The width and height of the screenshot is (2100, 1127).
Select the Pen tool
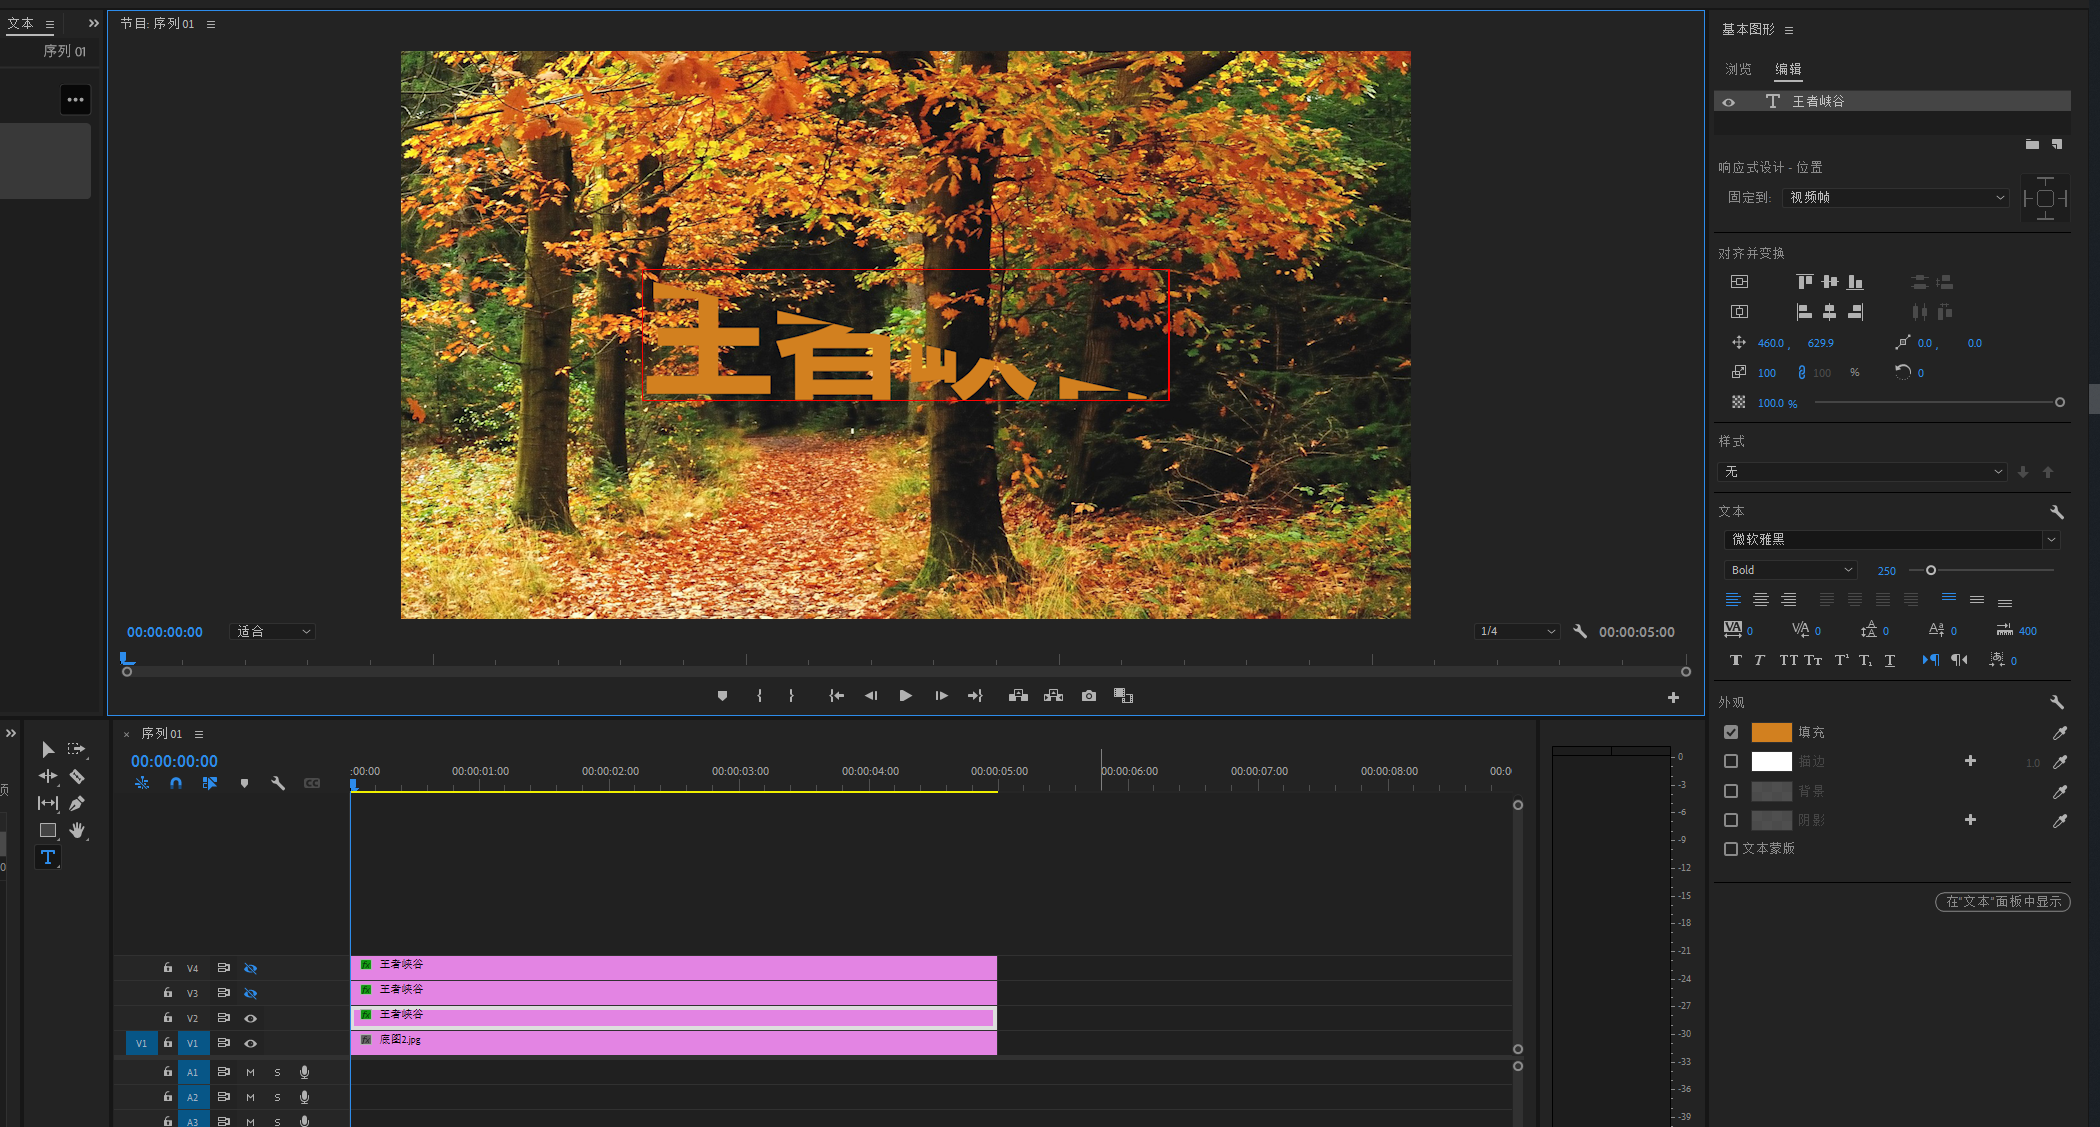pos(77,803)
